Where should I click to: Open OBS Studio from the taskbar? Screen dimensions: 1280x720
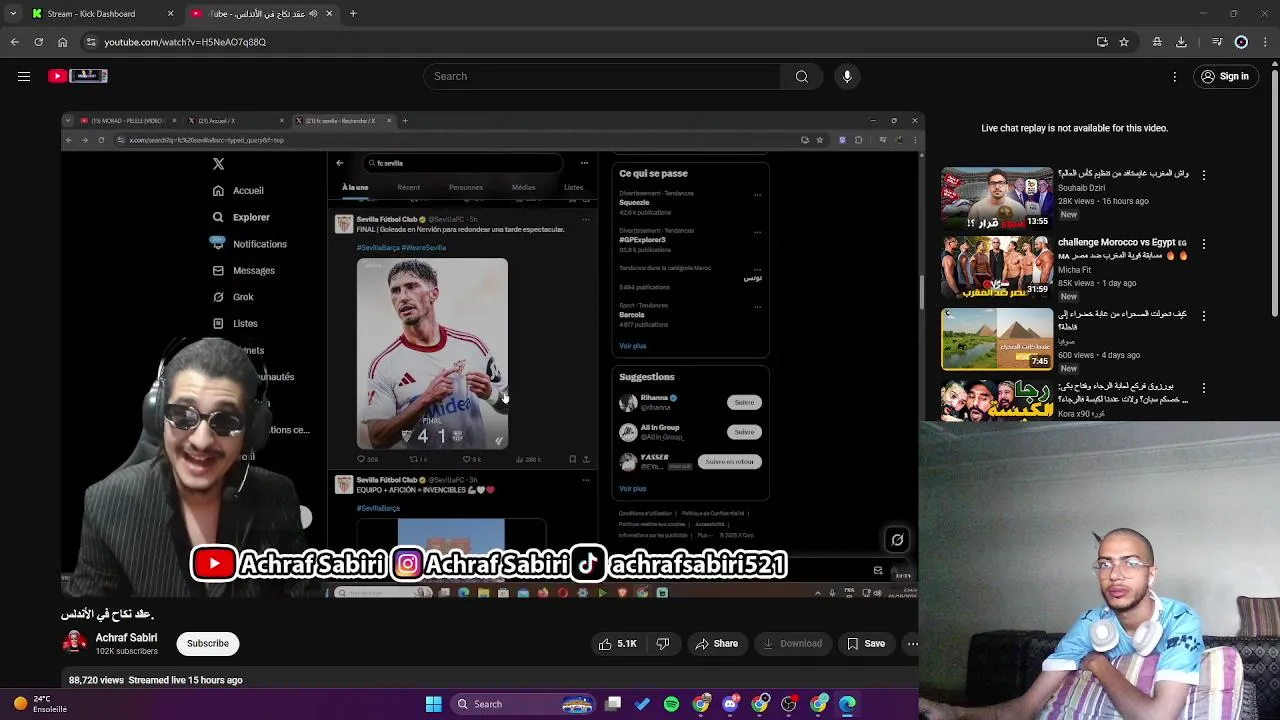point(789,704)
